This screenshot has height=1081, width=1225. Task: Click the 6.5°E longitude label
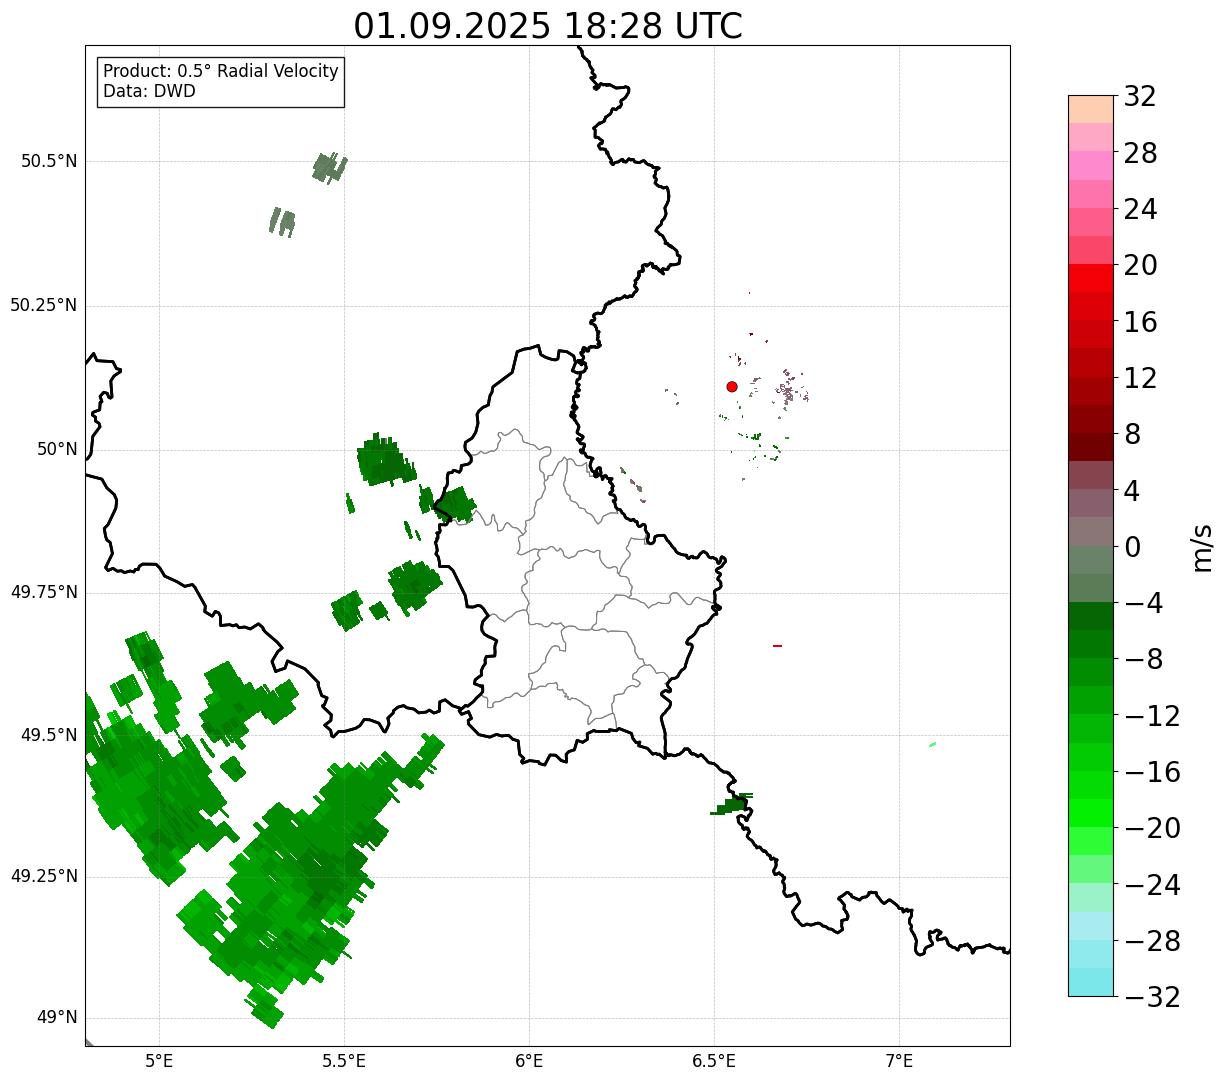click(x=714, y=1061)
